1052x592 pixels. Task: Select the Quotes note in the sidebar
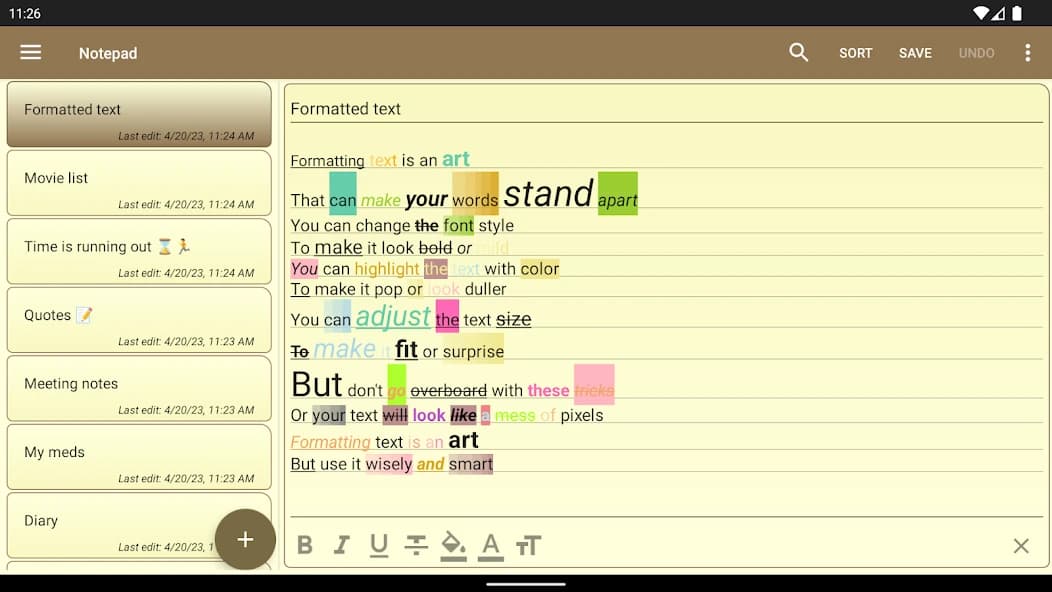tap(139, 320)
